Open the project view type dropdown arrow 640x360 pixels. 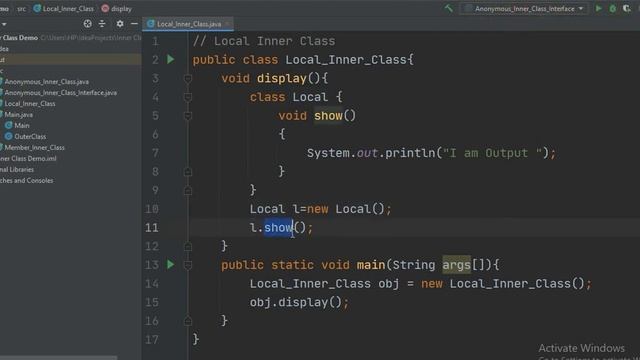coord(4,24)
